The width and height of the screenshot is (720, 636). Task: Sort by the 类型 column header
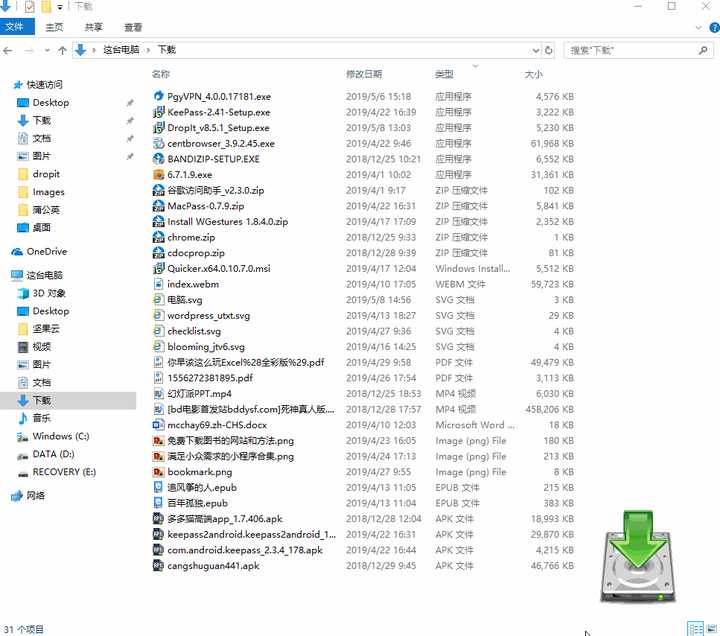point(444,74)
